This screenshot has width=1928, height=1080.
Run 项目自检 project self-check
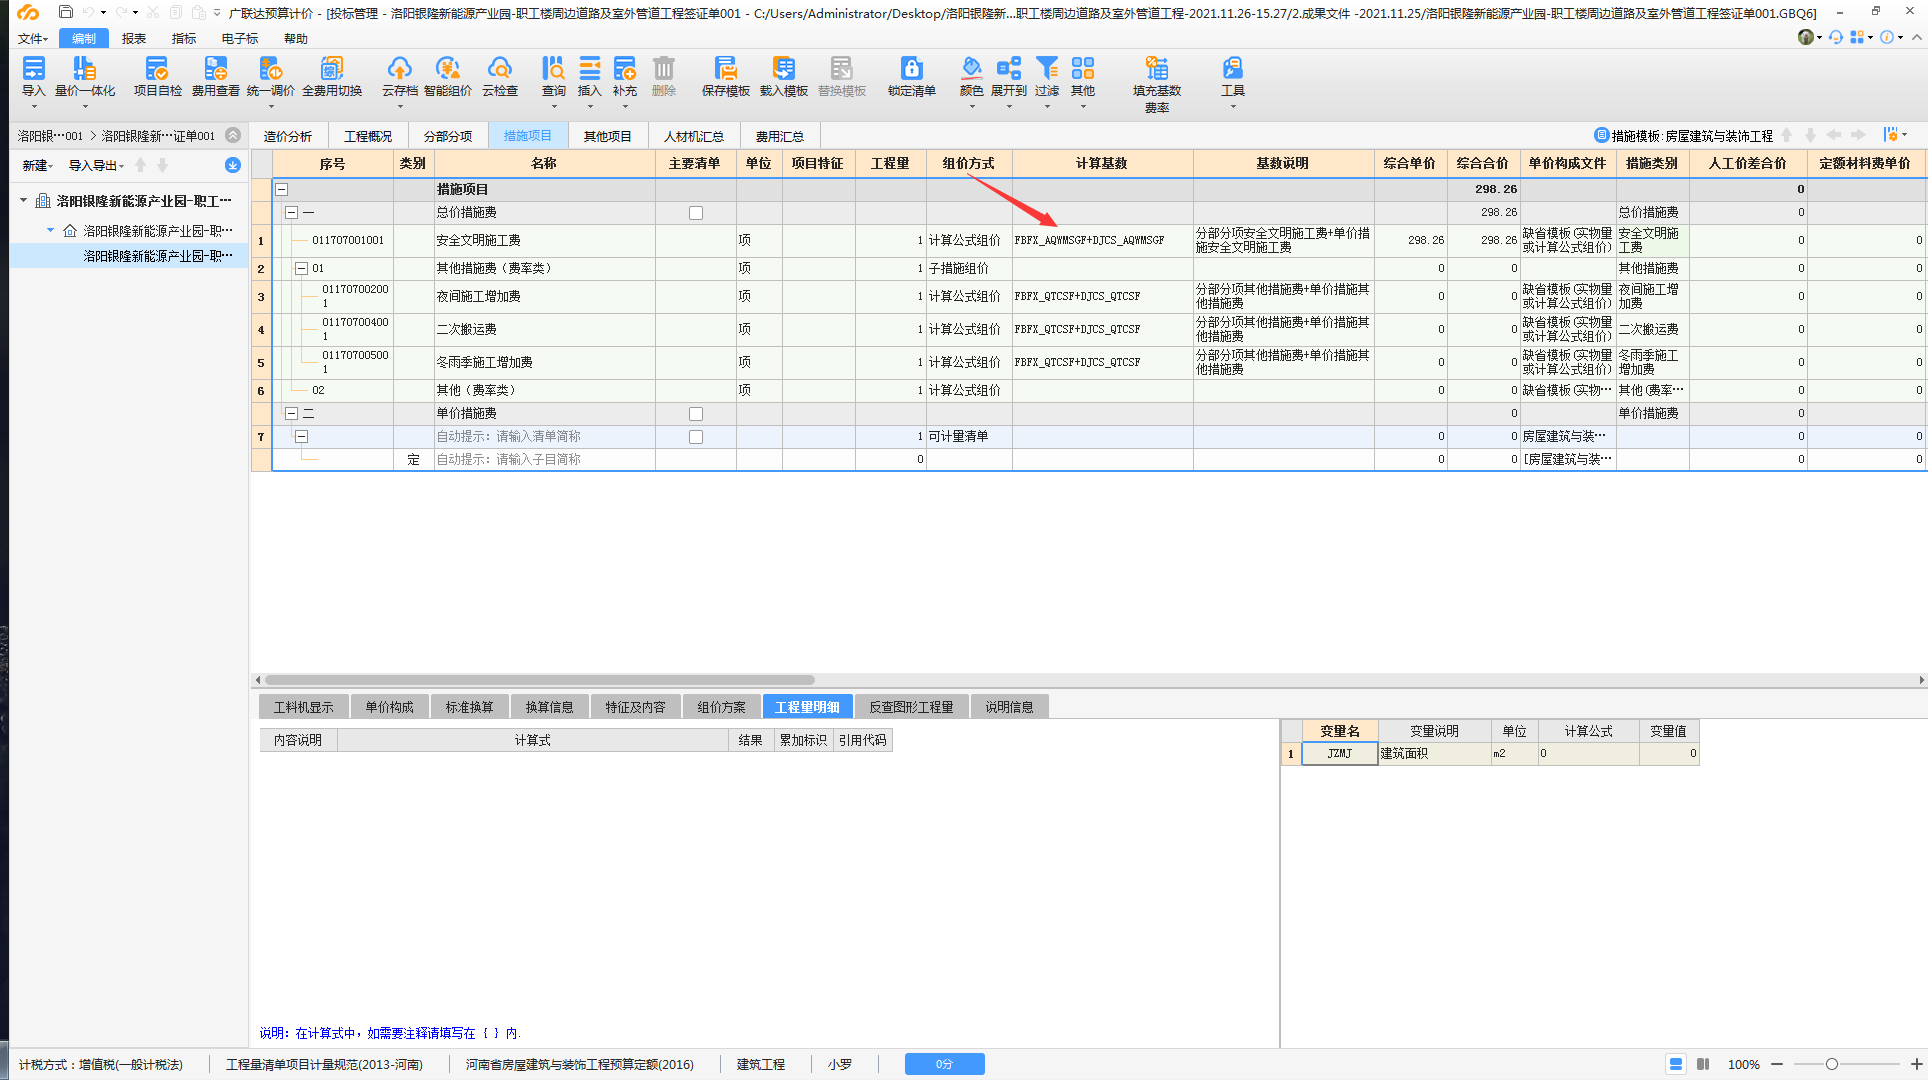(157, 77)
